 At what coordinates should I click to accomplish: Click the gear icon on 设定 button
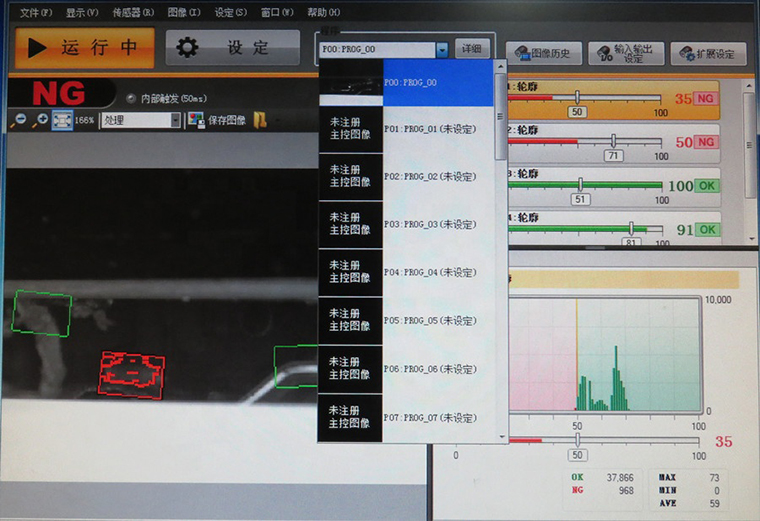point(187,47)
